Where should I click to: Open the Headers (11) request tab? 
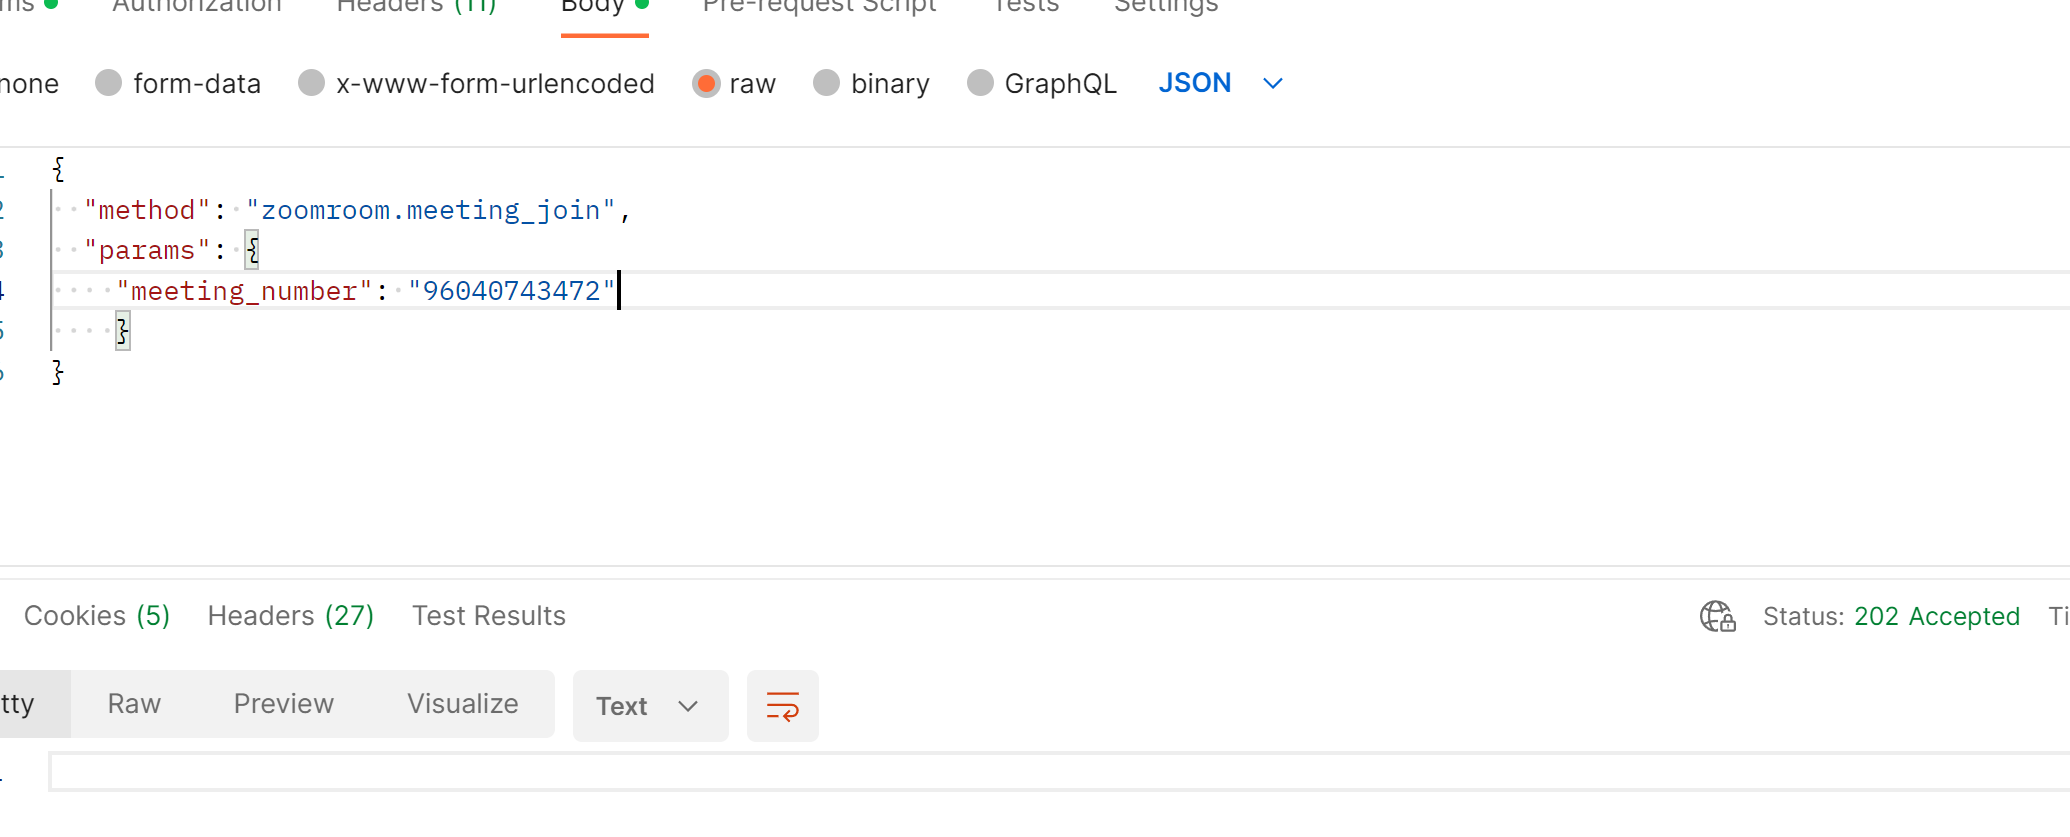[x=416, y=6]
